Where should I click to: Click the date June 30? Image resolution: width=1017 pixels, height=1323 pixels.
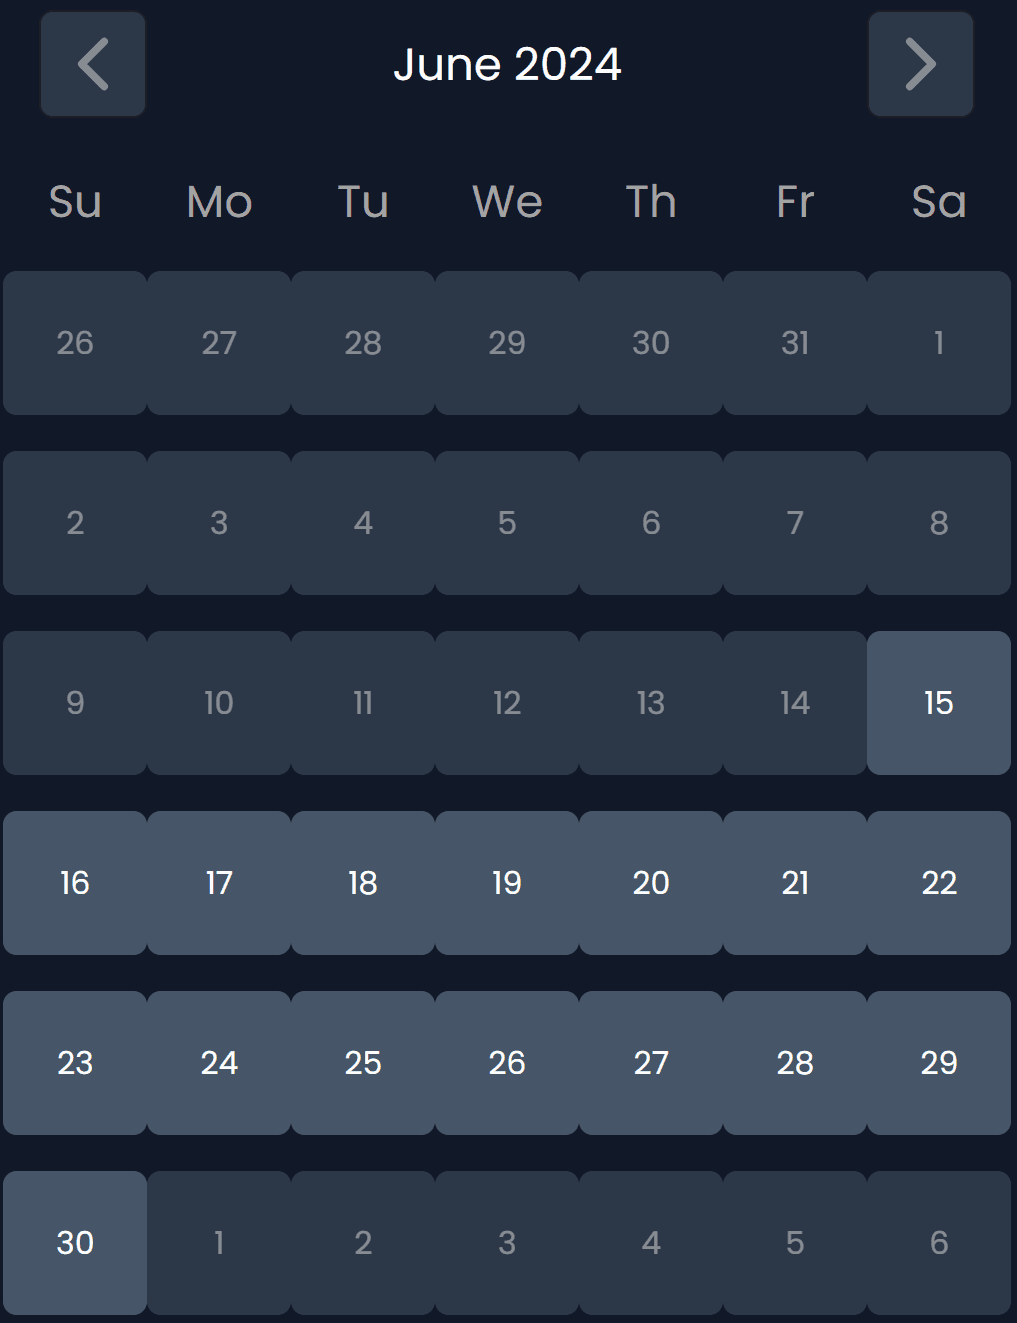tap(75, 1243)
